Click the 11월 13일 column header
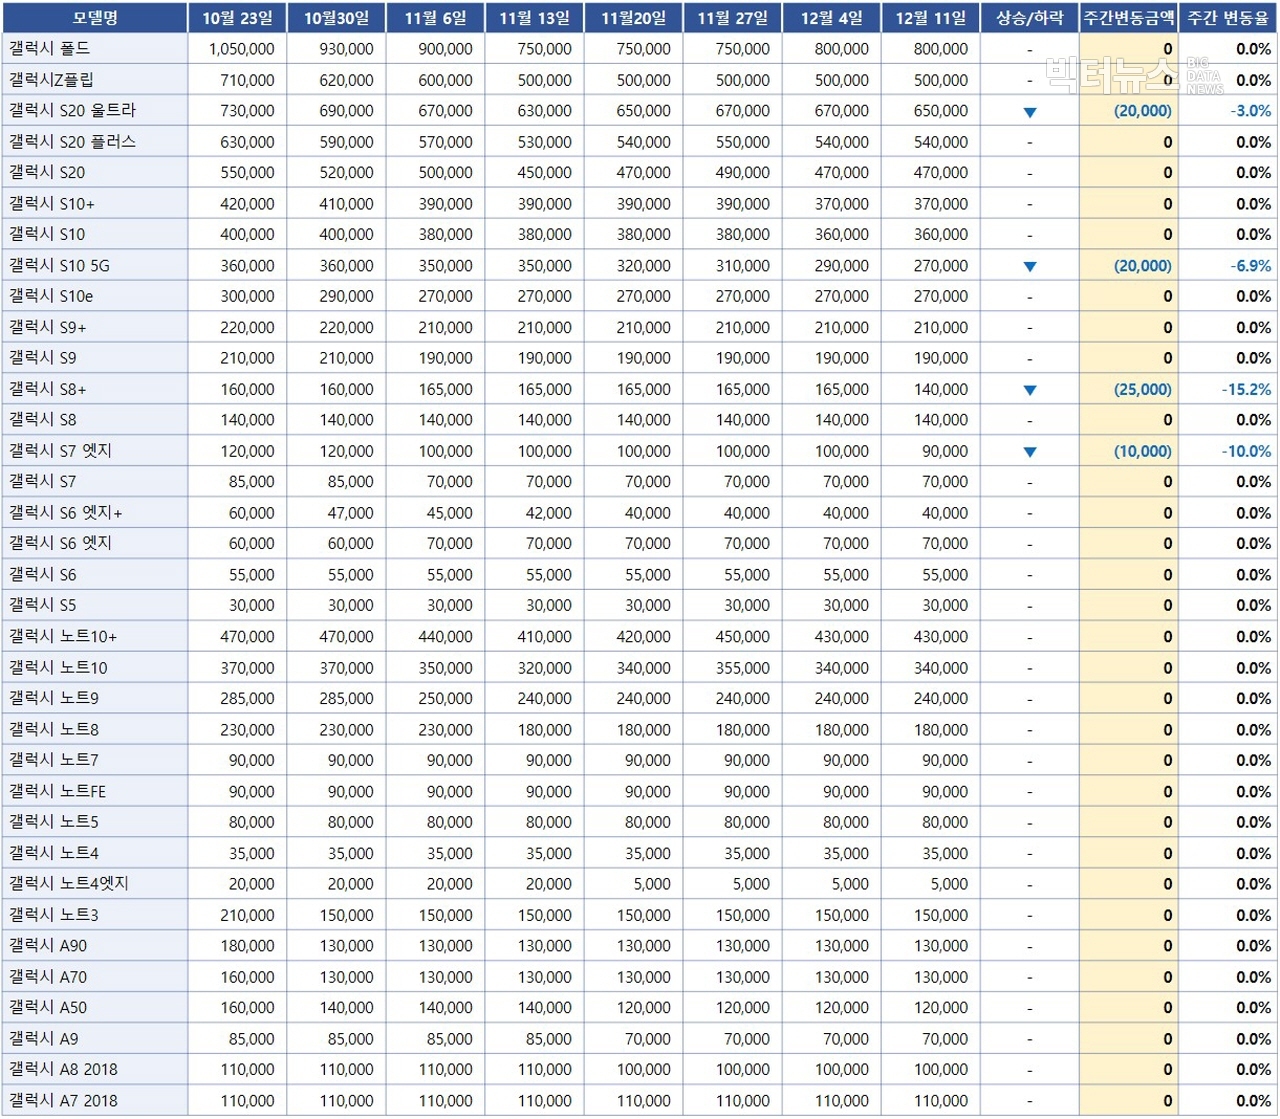 point(534,18)
